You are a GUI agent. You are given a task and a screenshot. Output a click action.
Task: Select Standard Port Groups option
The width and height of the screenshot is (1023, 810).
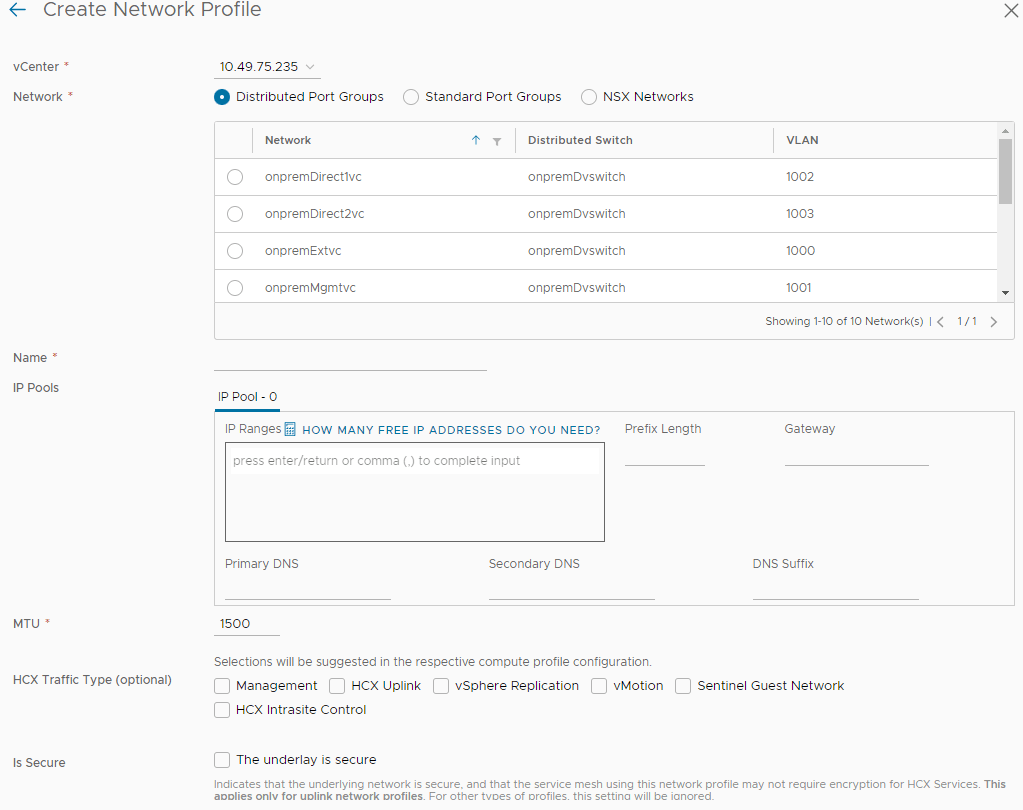click(411, 97)
